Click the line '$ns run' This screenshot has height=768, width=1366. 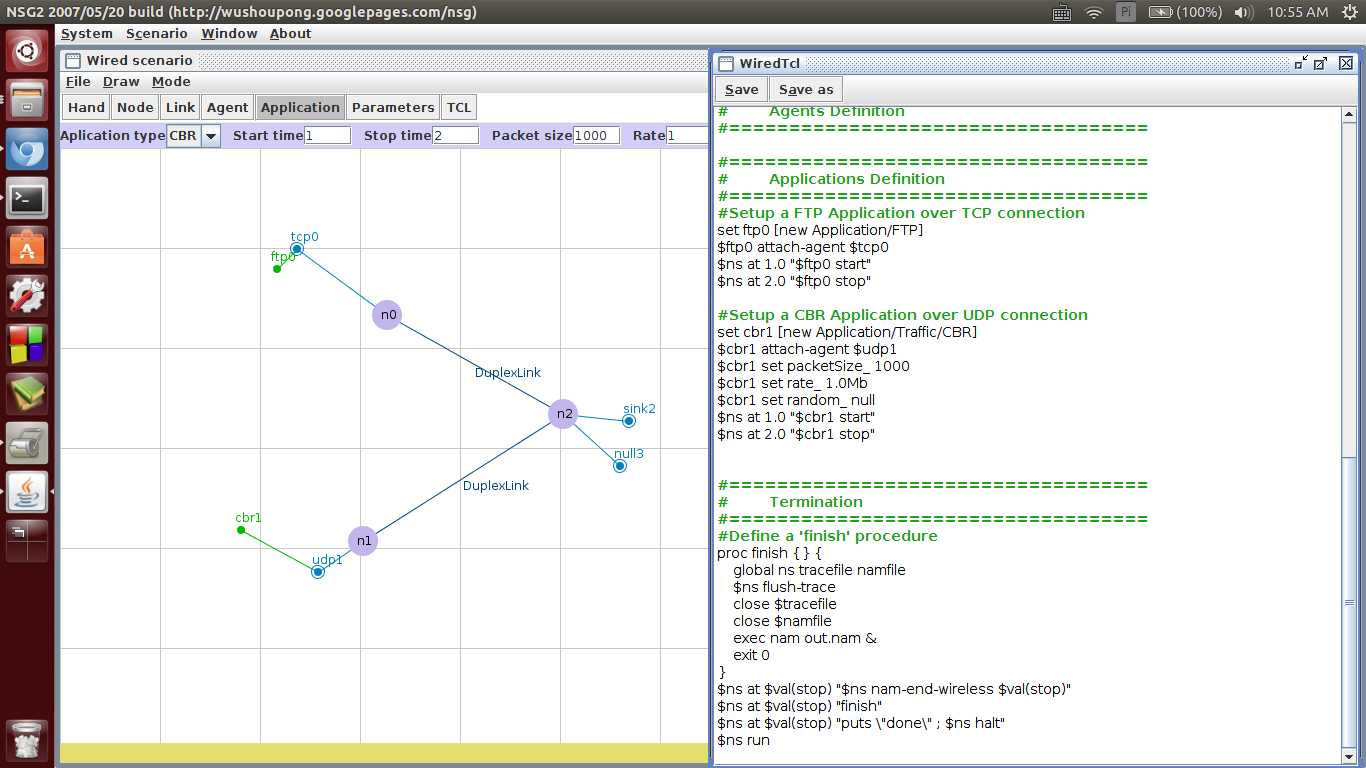click(743, 740)
